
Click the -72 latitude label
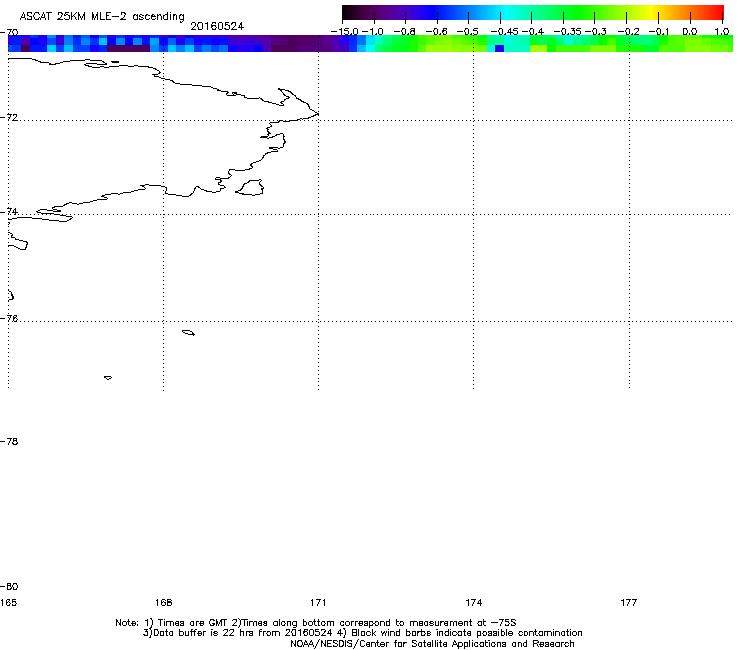click(9, 117)
